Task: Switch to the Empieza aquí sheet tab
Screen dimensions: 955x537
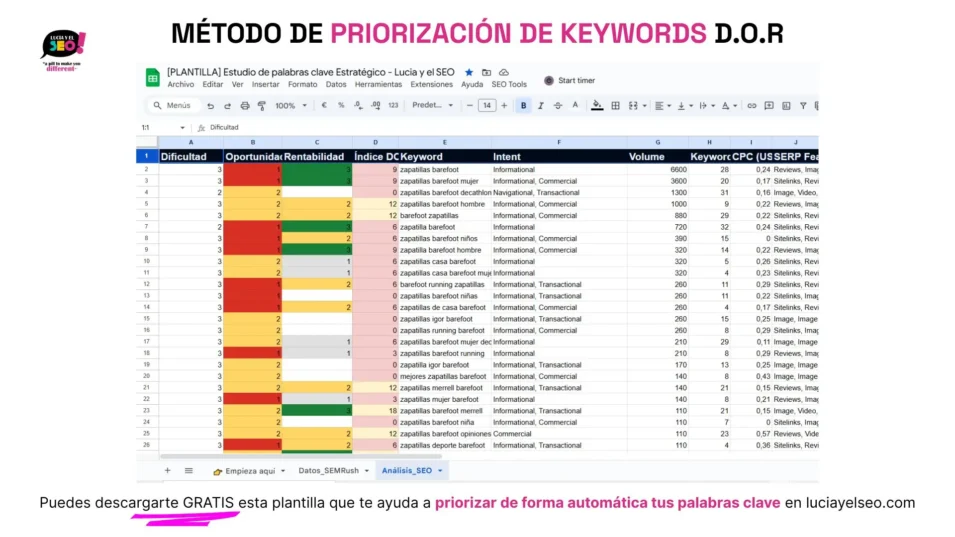Action: click(x=249, y=471)
